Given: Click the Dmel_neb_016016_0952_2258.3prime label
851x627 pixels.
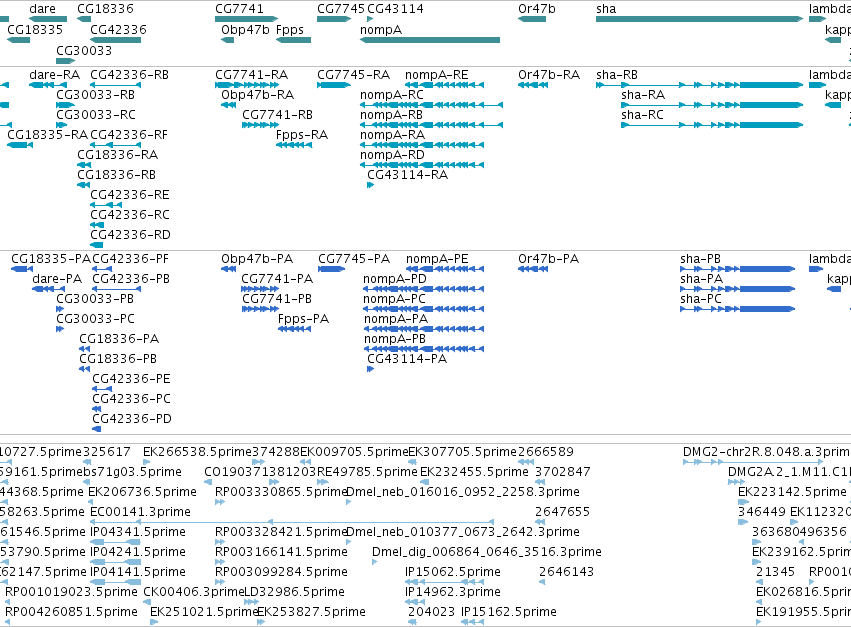Looking at the screenshot, I should (463, 491).
